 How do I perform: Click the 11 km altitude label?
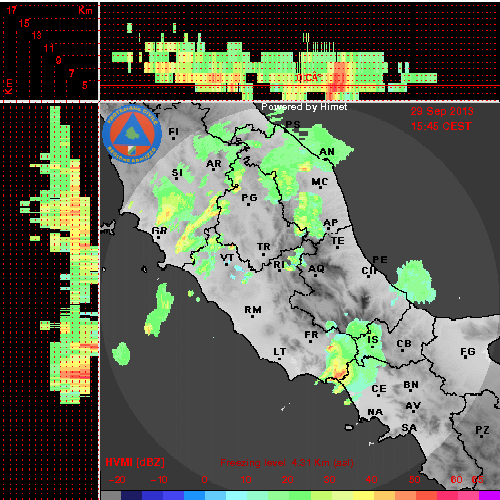click(x=49, y=48)
